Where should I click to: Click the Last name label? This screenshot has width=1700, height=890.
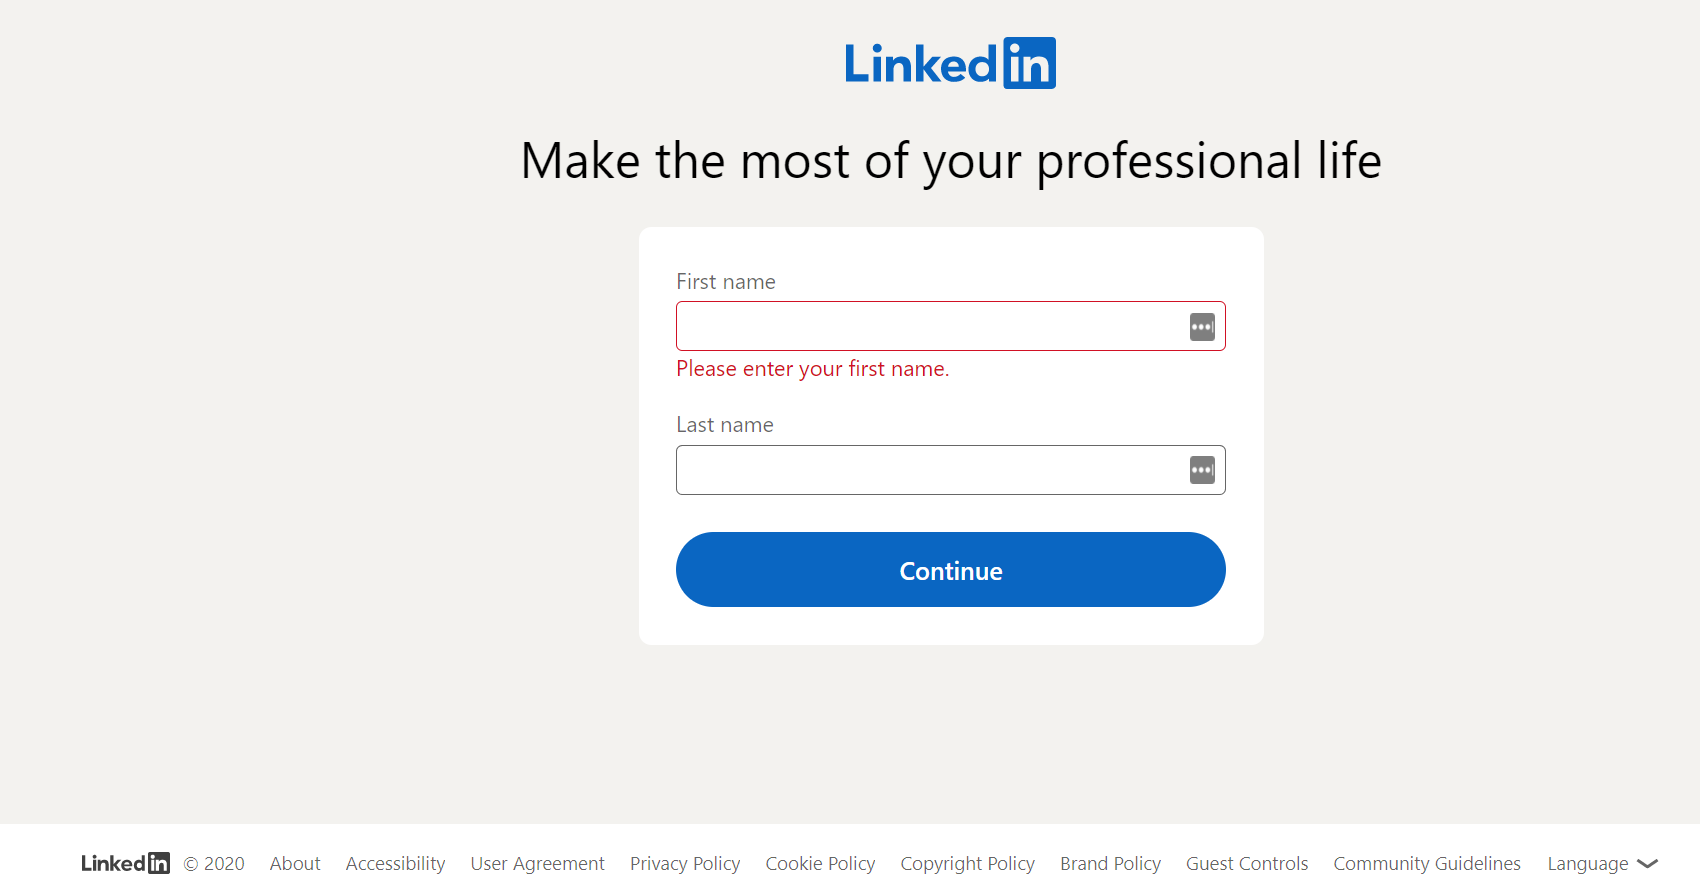click(x=725, y=425)
